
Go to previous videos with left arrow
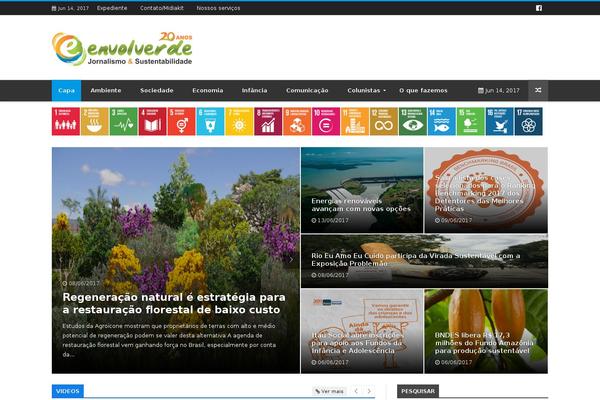point(356,391)
